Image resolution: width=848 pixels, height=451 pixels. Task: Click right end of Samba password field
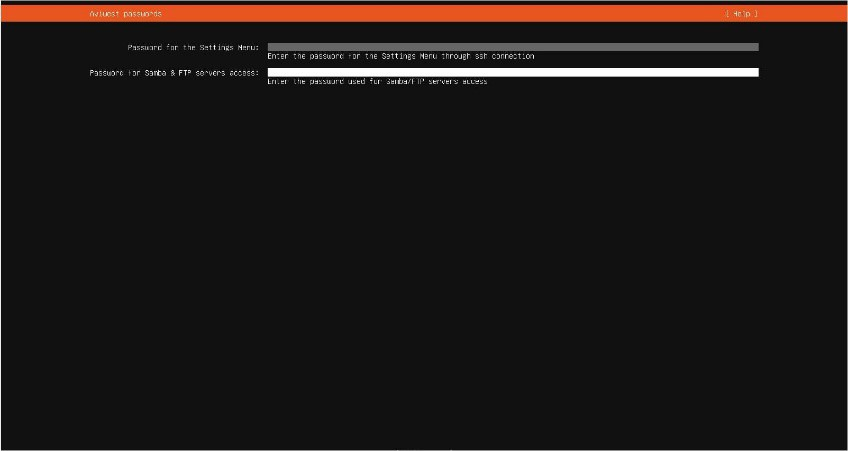click(x=752, y=72)
